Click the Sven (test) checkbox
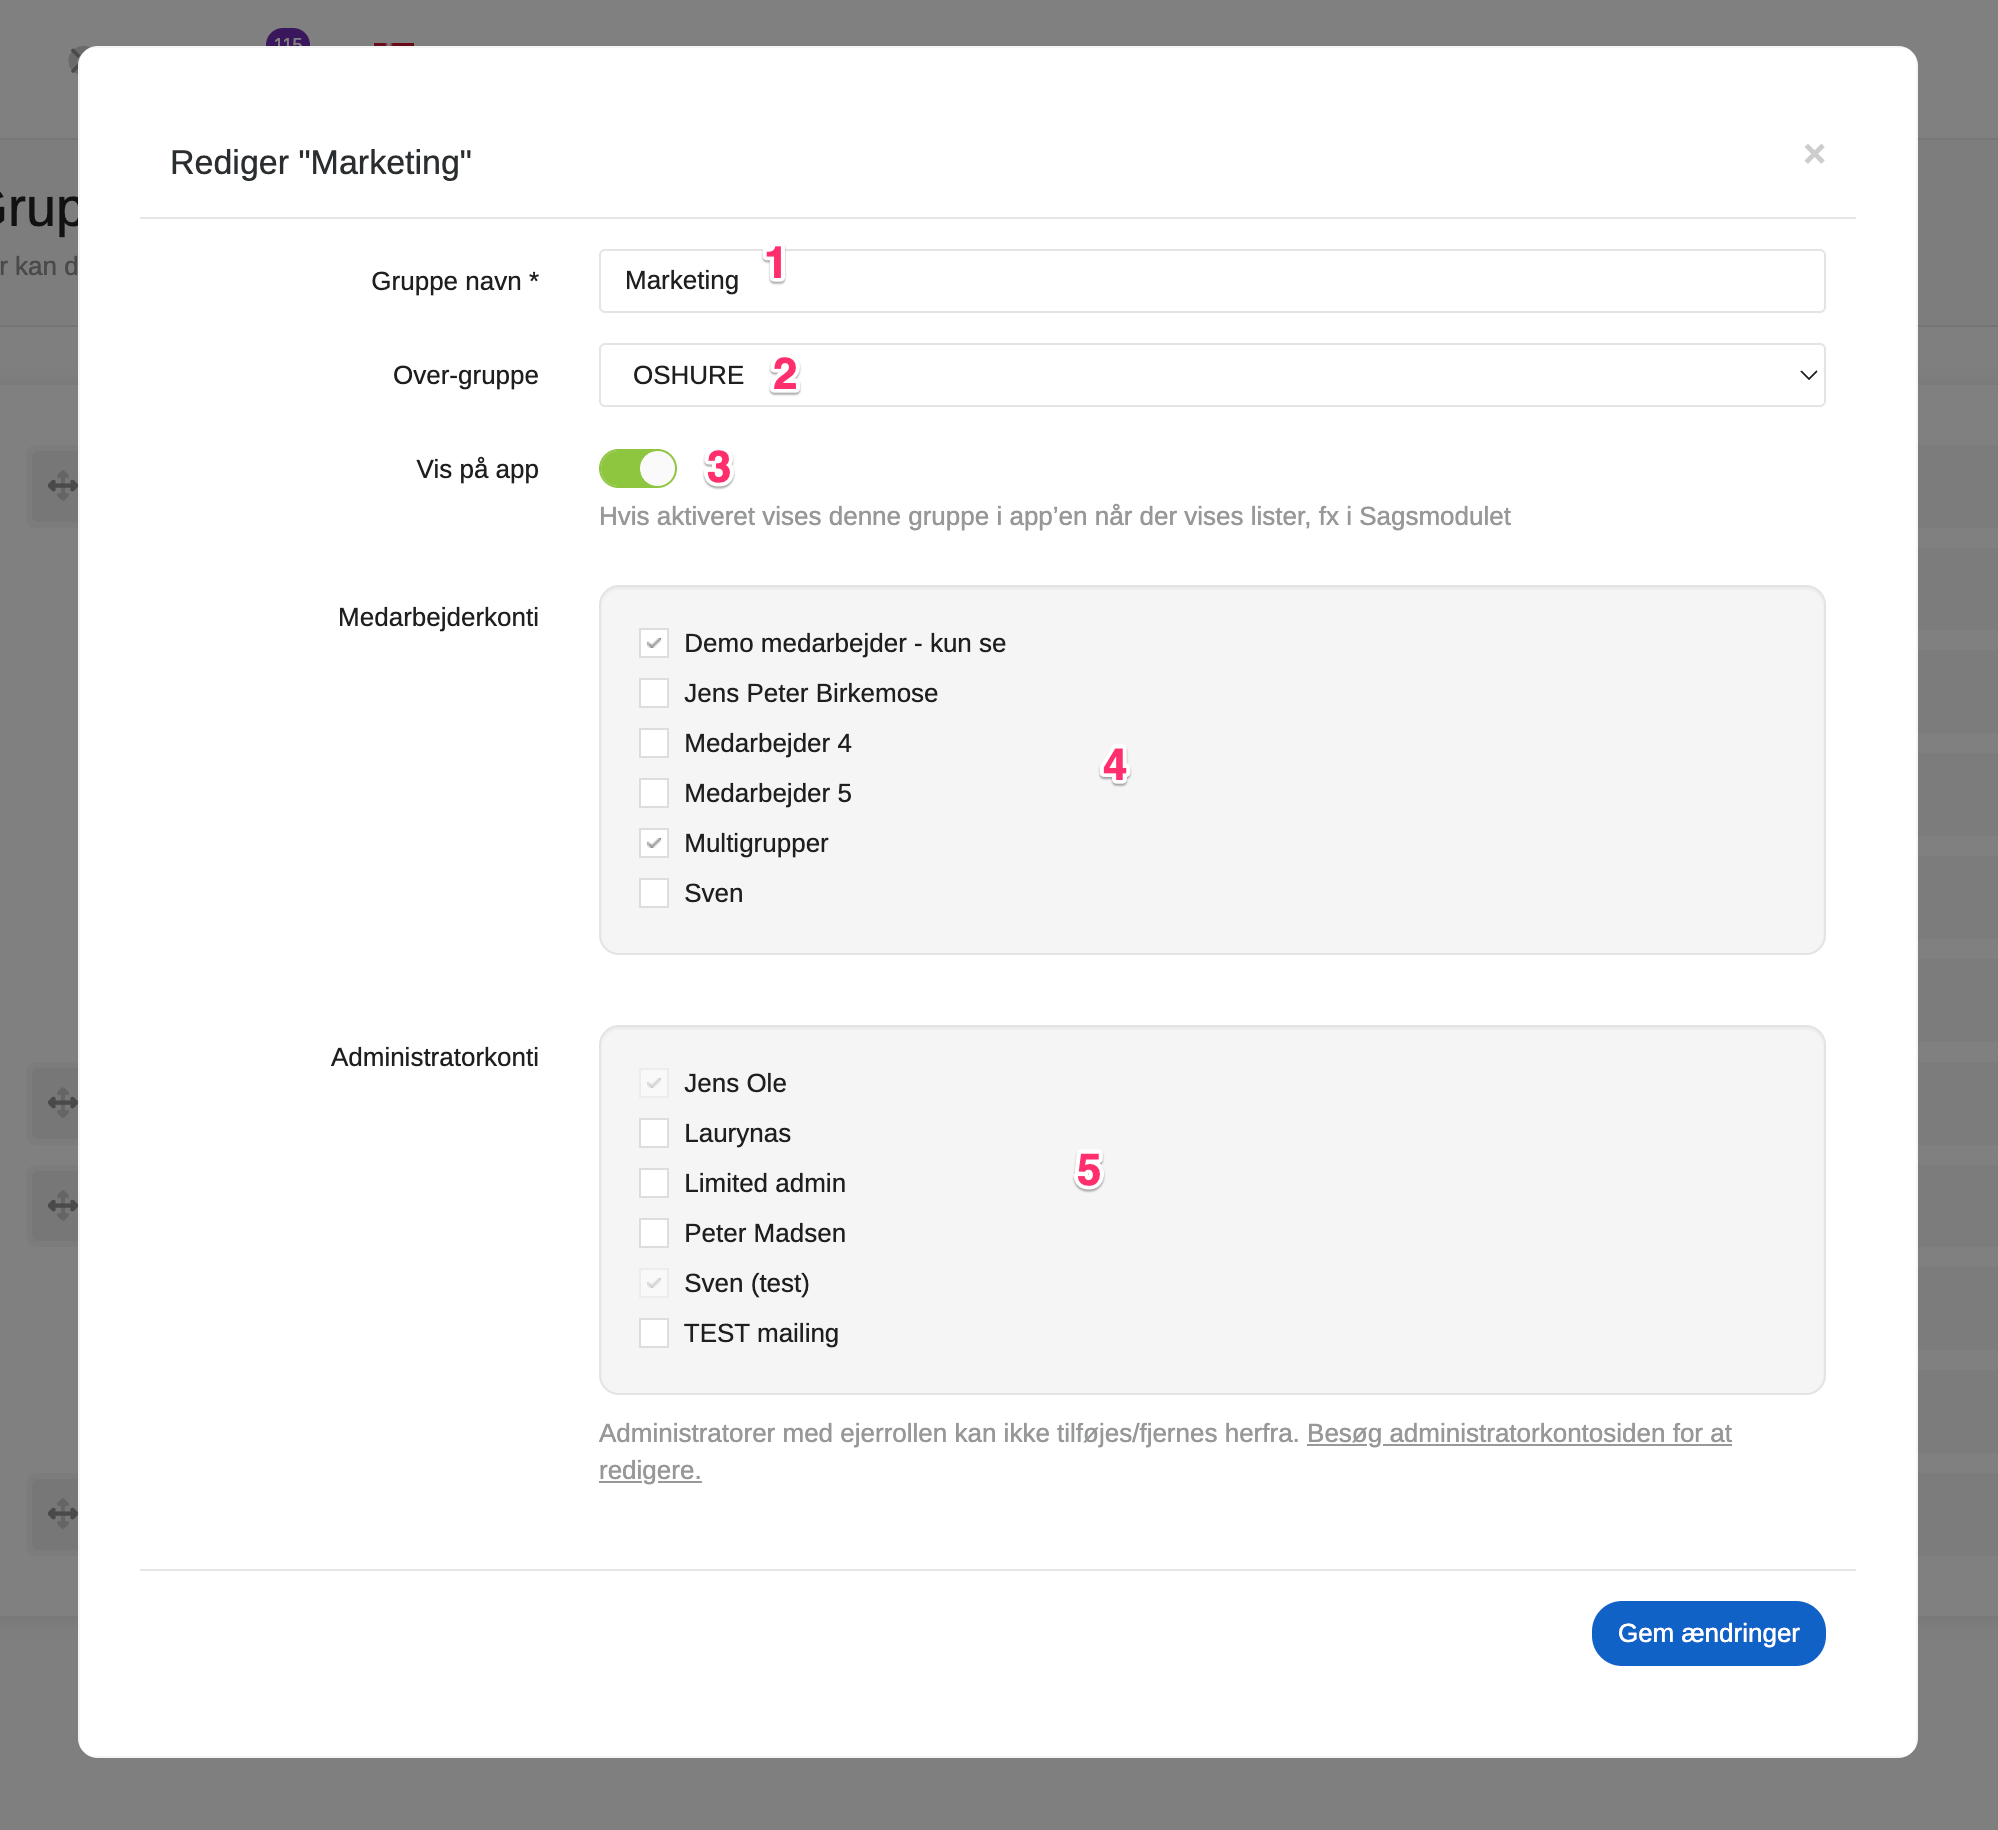Viewport: 1998px width, 1830px height. click(654, 1283)
